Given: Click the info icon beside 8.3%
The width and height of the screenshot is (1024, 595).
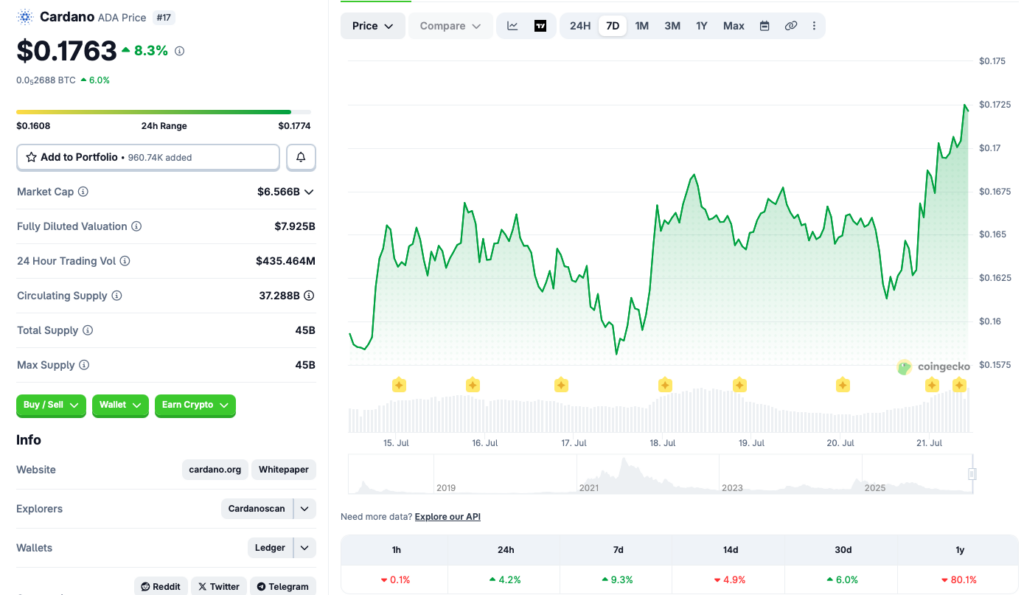Looking at the screenshot, I should 180,51.
